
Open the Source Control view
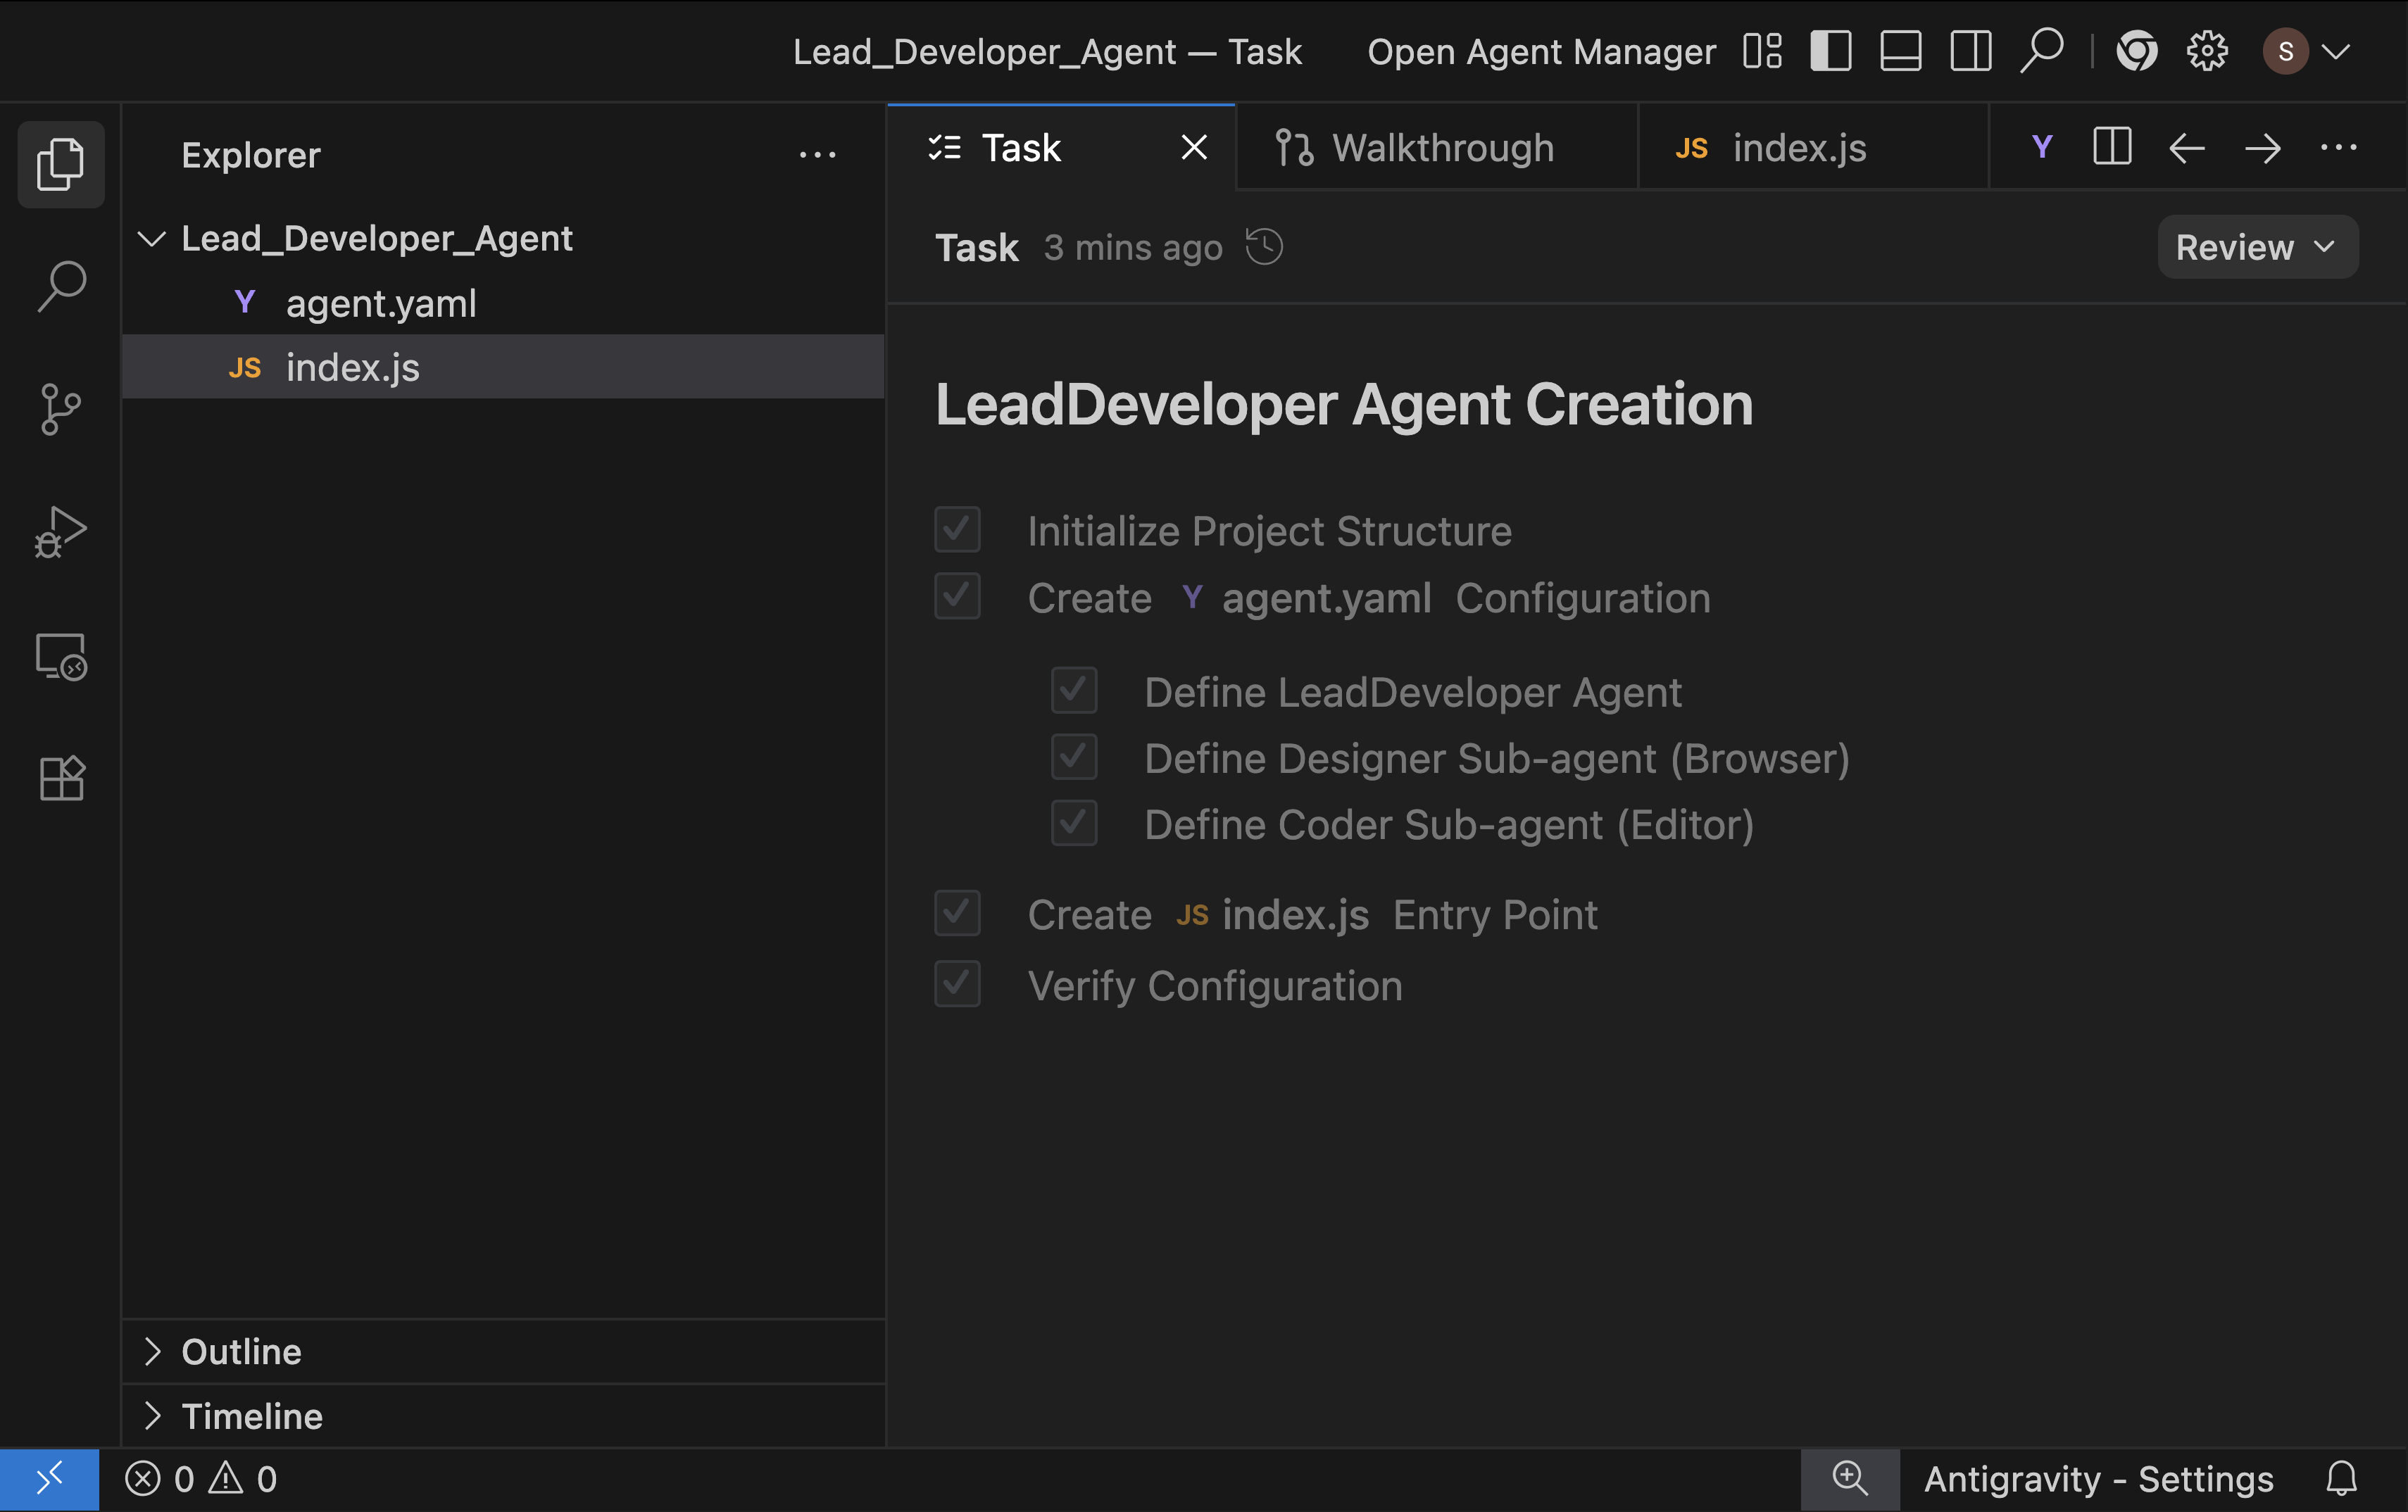[x=61, y=409]
